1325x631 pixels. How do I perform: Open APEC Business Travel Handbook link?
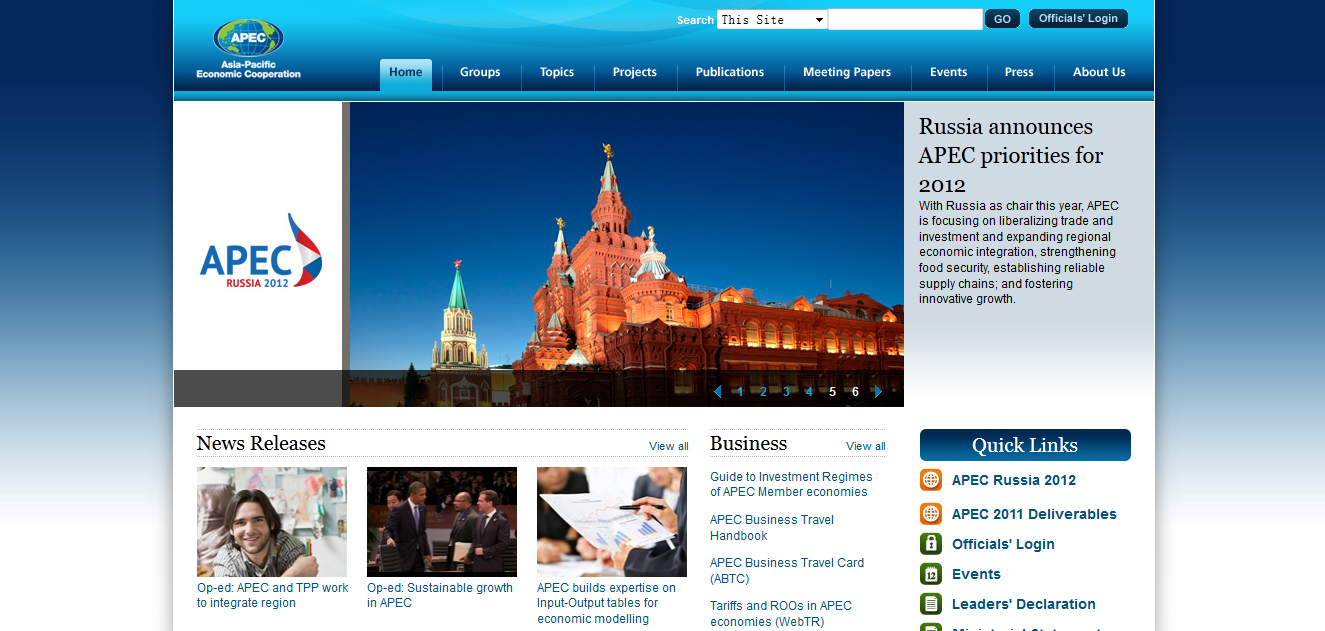click(772, 528)
